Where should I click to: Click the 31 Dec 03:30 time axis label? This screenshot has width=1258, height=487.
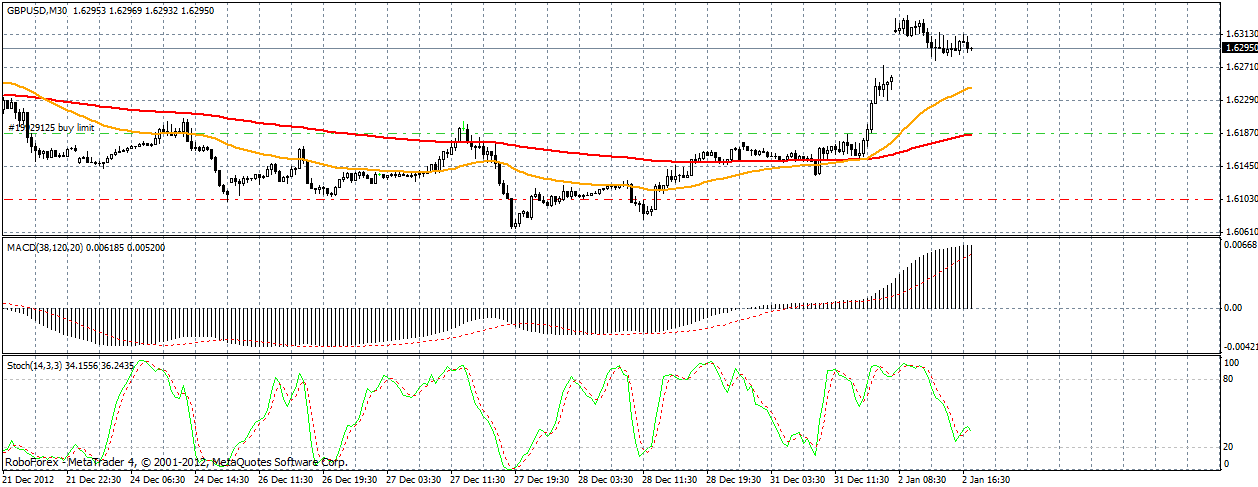coord(800,480)
